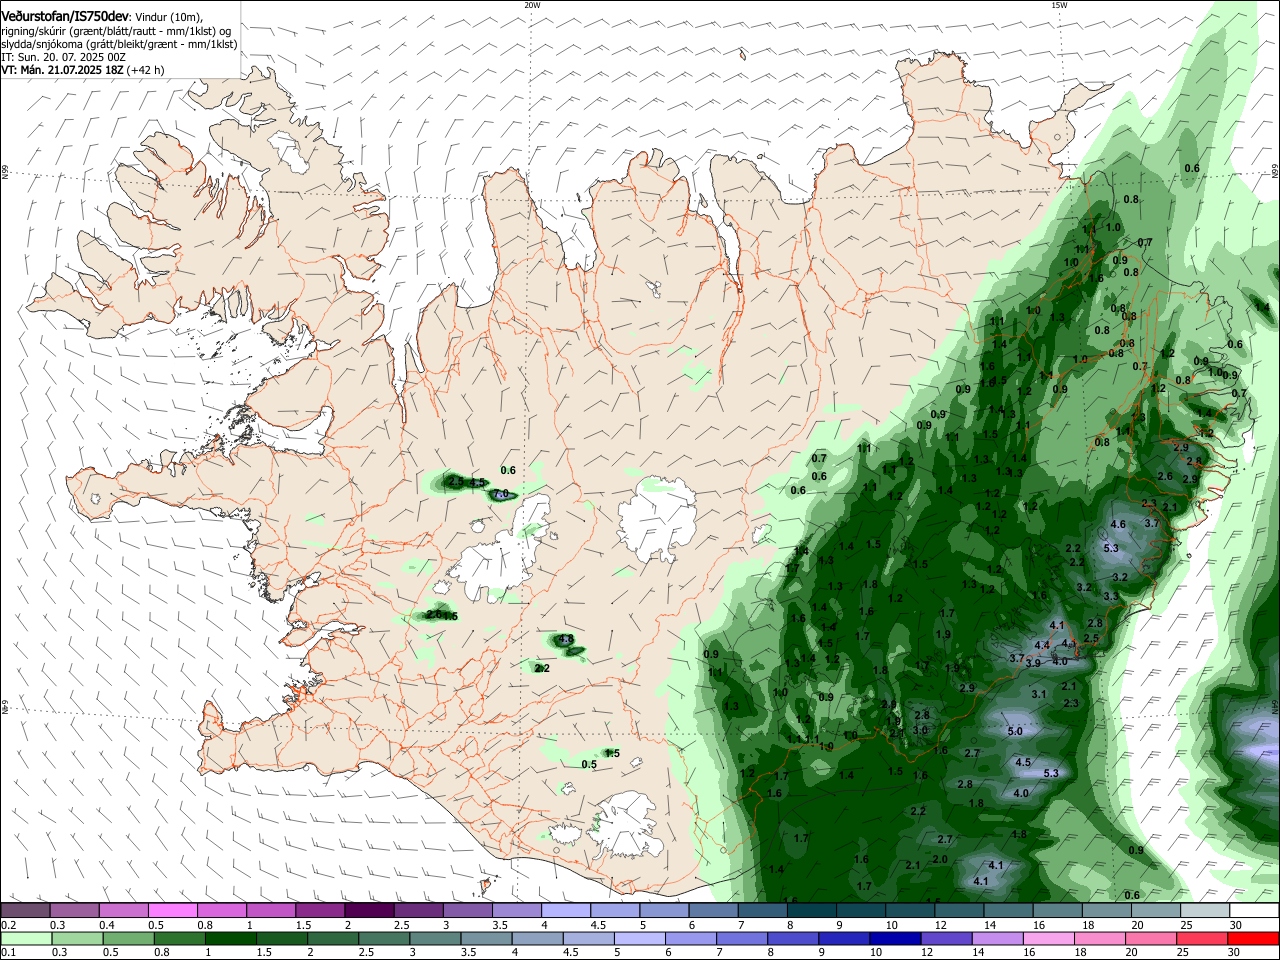Click the '3.9' precipitation value on the map

click(1033, 663)
